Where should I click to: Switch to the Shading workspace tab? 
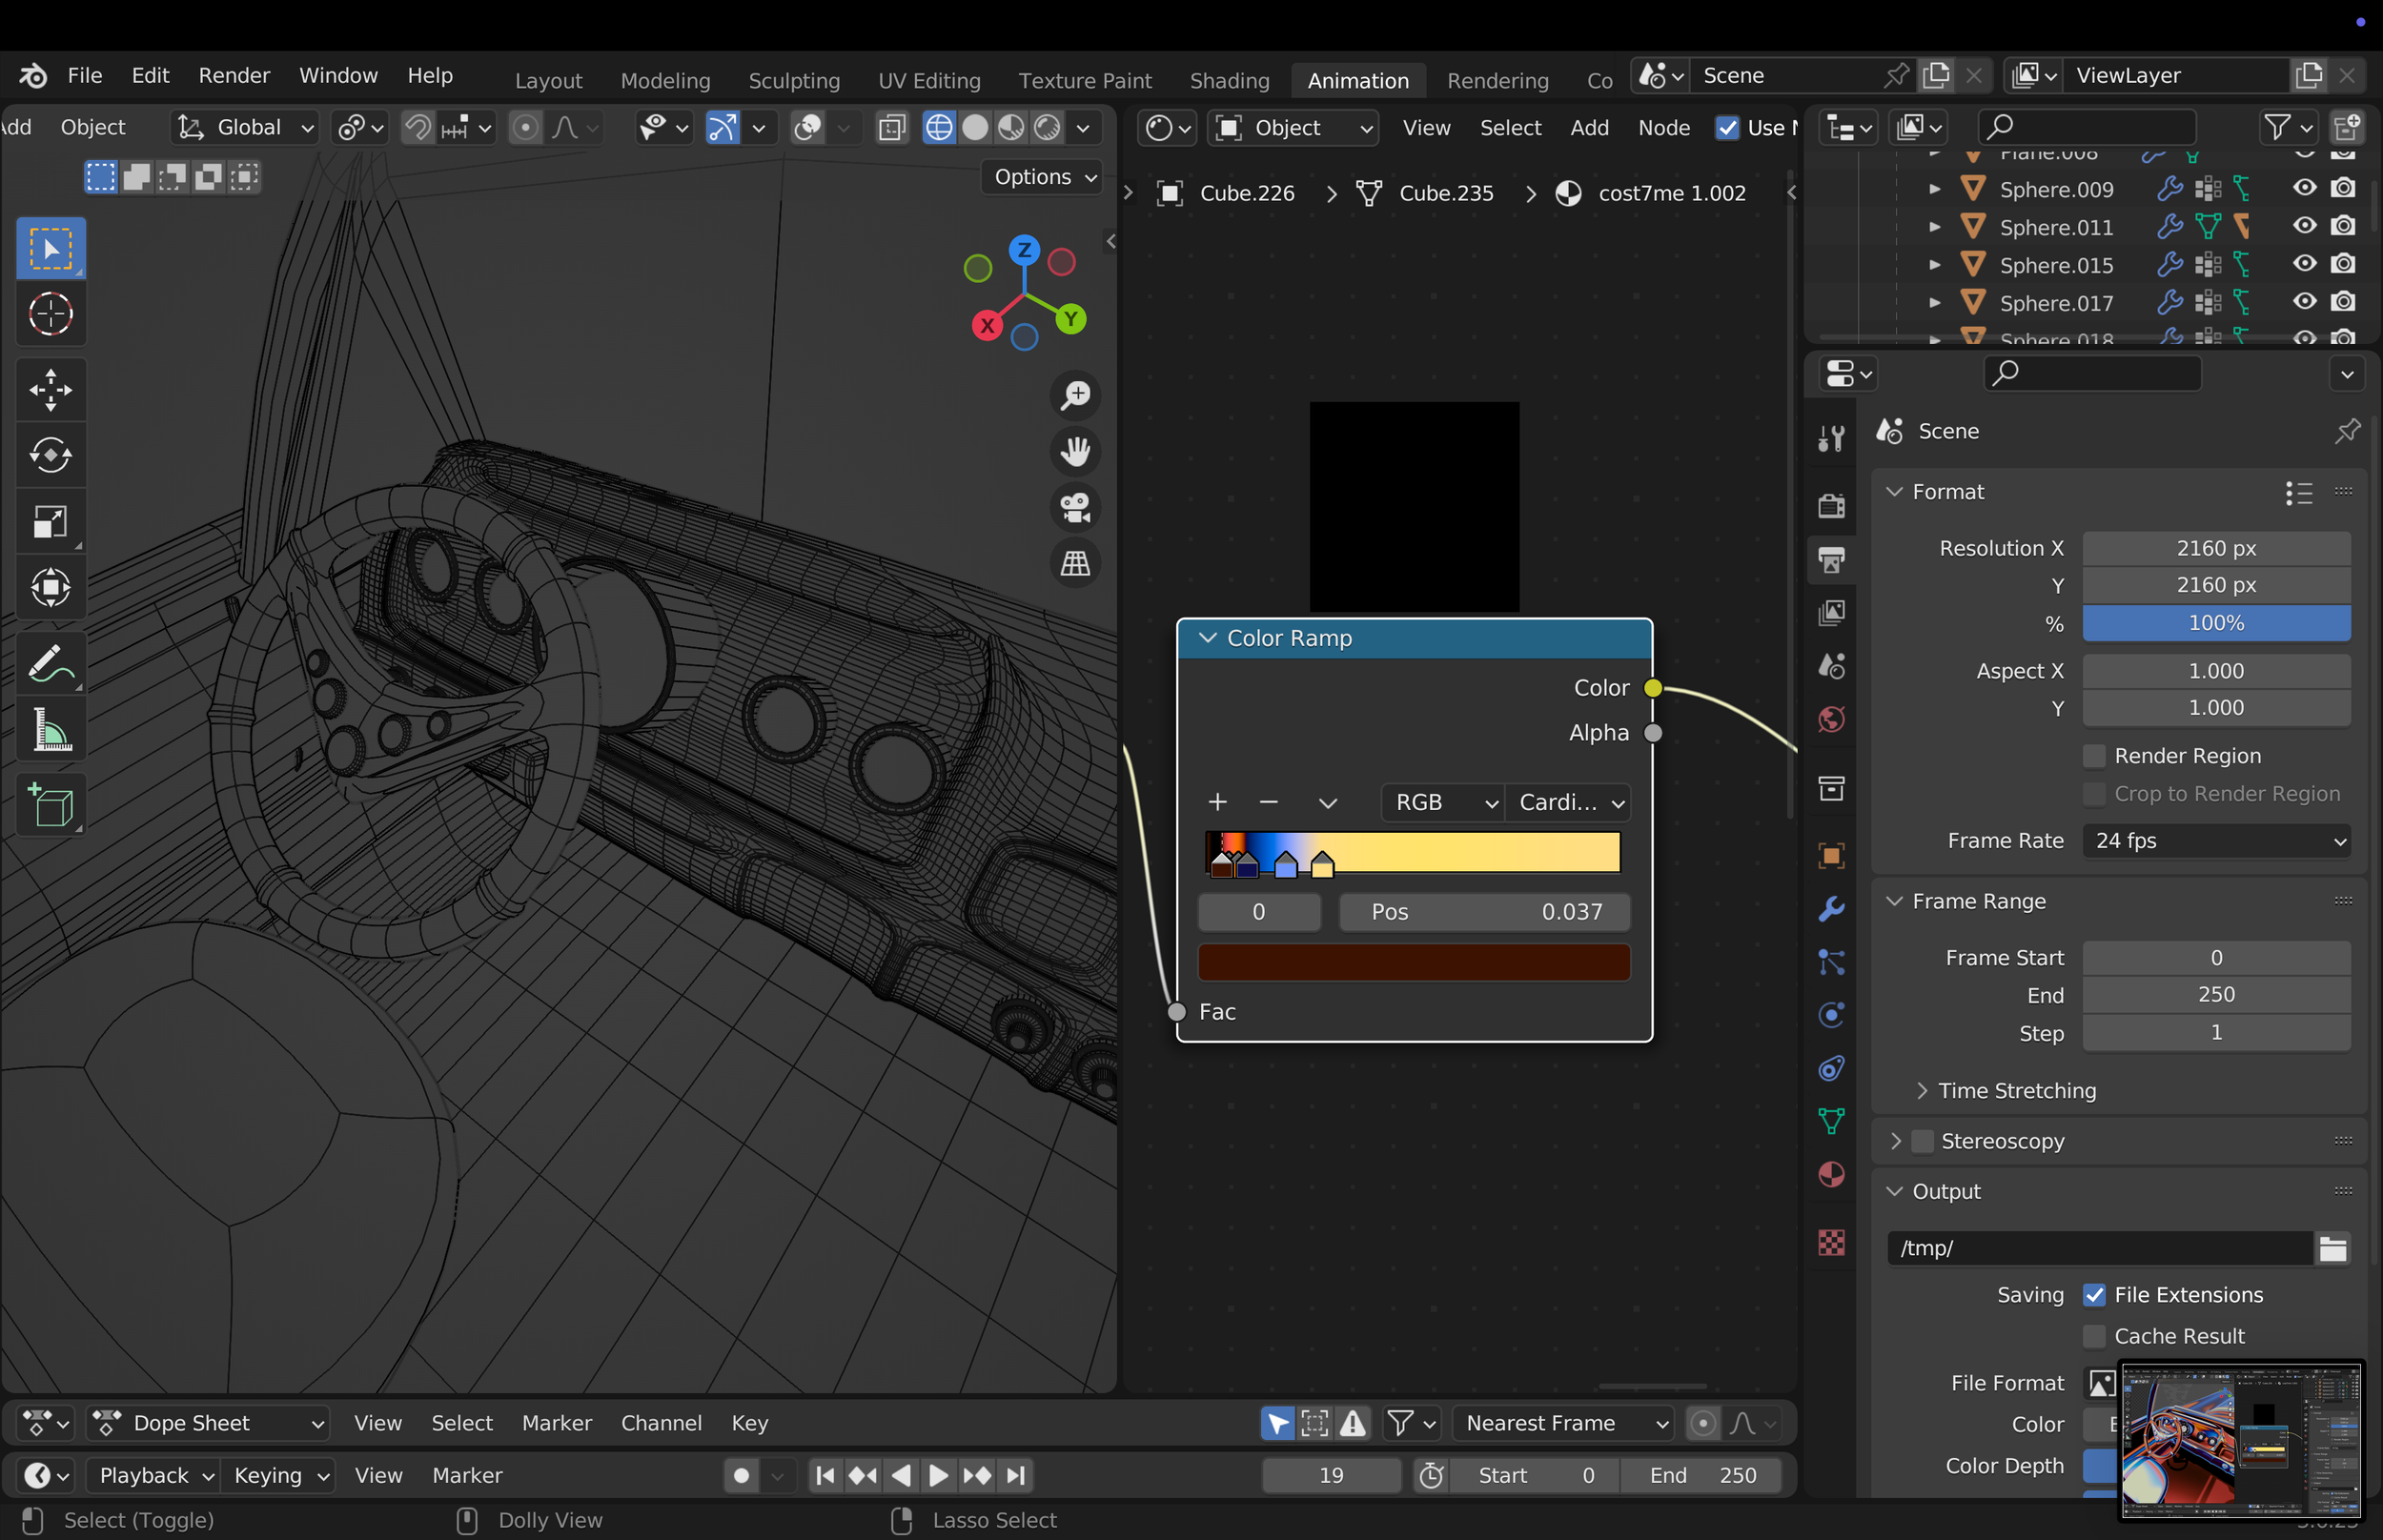tap(1229, 80)
